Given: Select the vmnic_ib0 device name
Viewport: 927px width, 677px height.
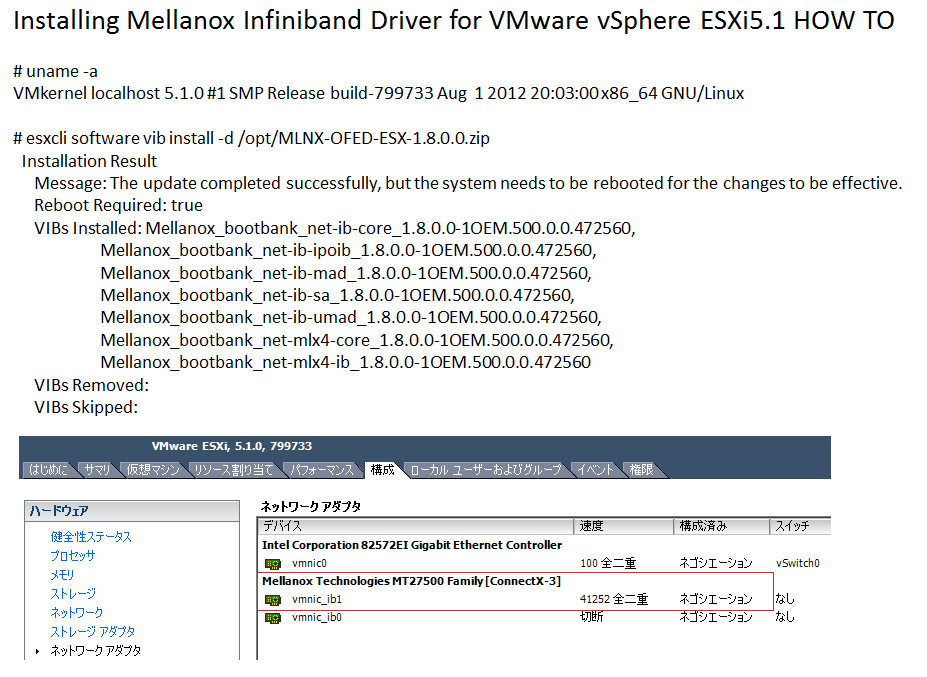Looking at the screenshot, I should [317, 618].
